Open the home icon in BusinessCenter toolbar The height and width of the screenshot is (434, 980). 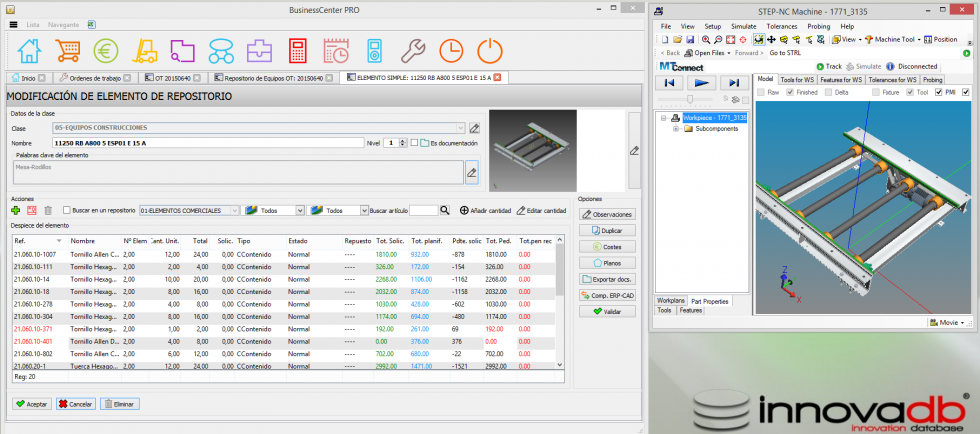(x=29, y=51)
